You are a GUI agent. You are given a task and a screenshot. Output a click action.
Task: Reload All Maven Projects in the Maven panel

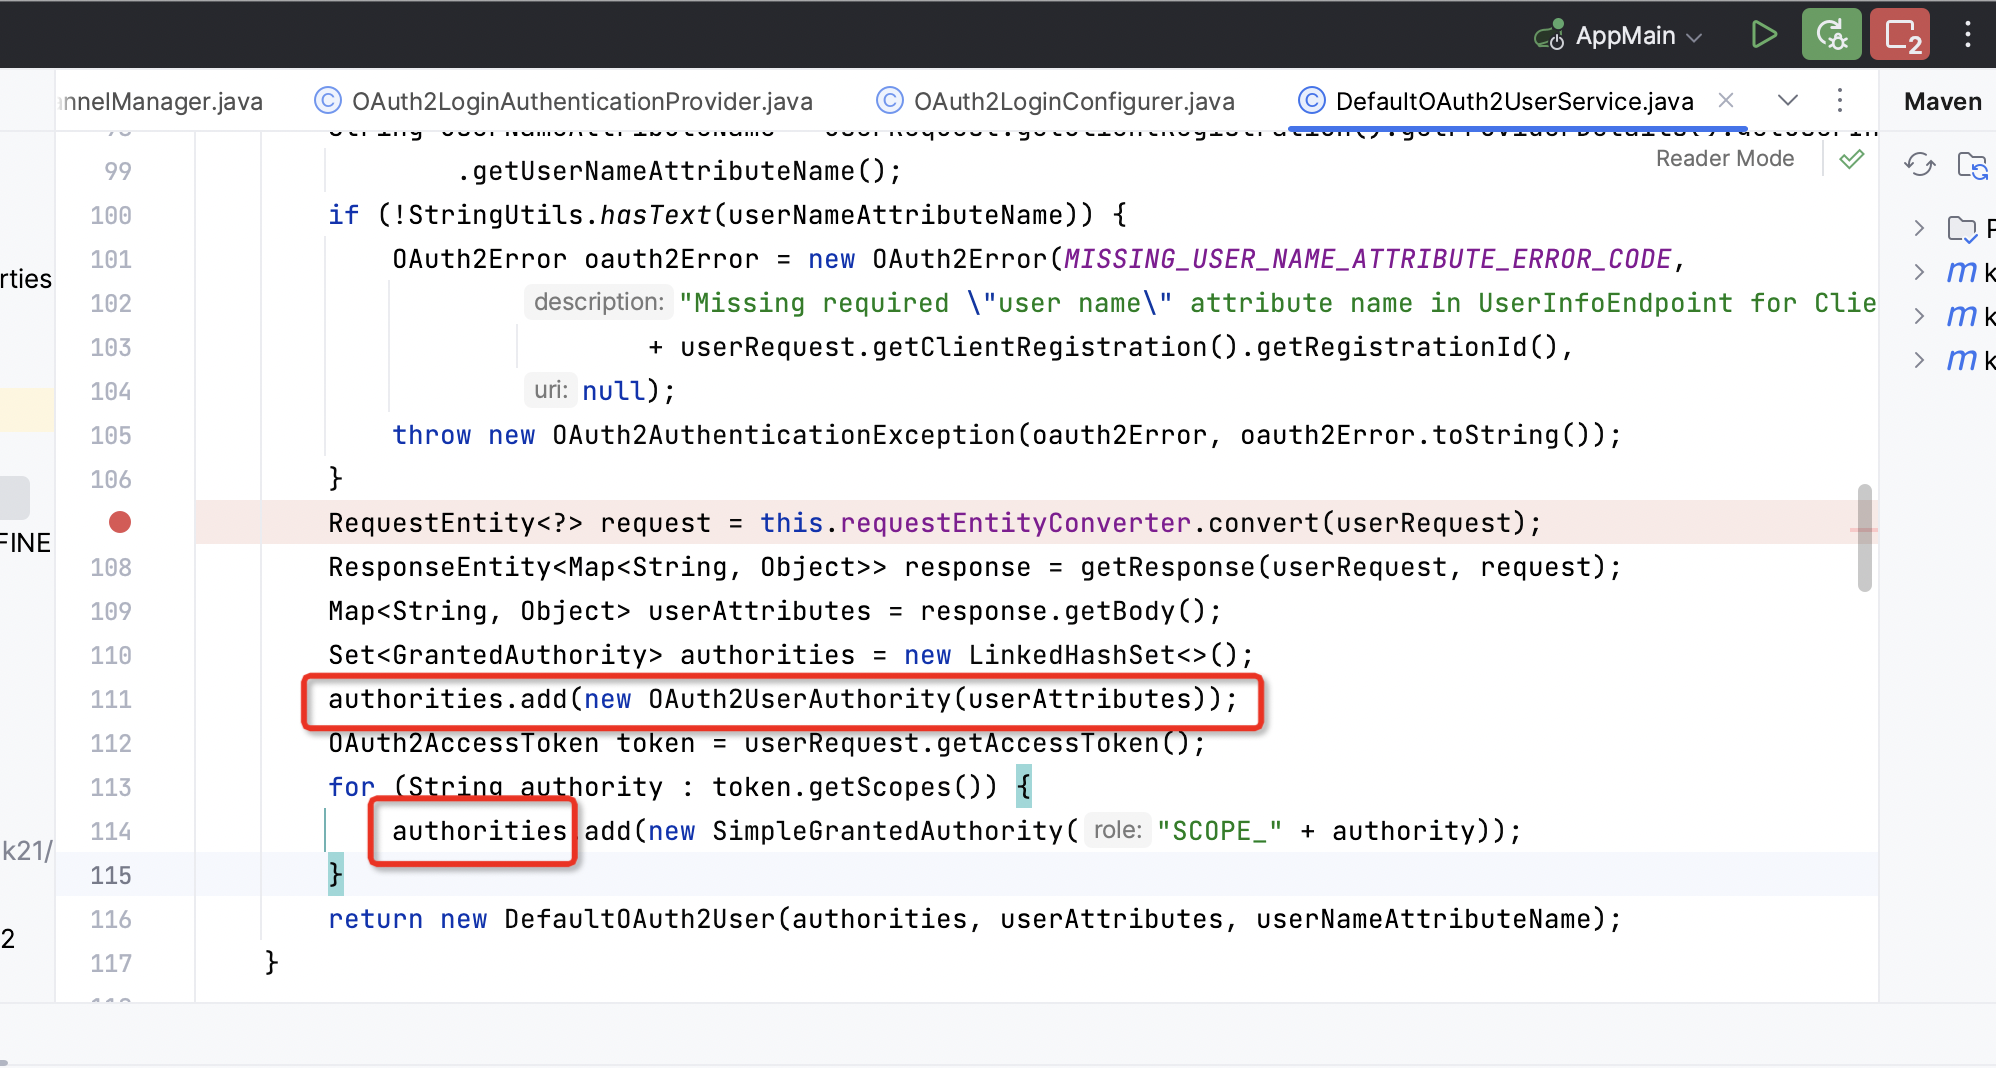click(1920, 165)
